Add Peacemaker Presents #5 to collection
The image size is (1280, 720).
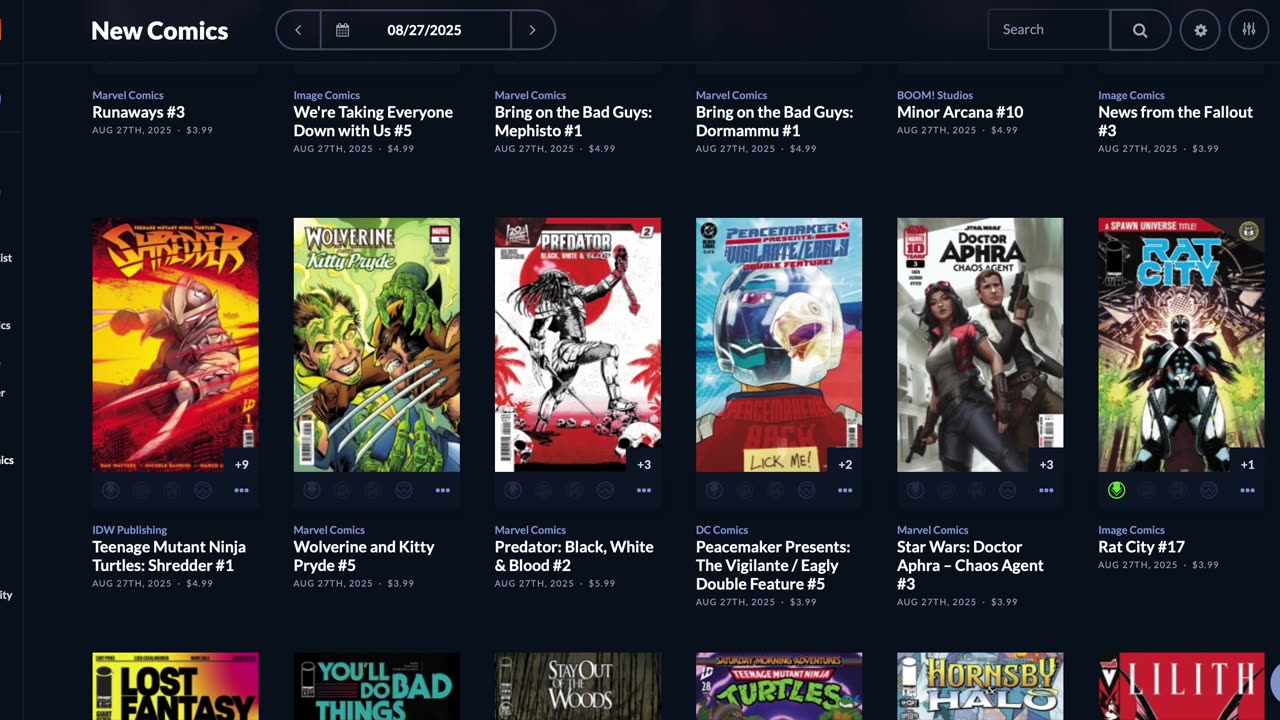[744, 490]
